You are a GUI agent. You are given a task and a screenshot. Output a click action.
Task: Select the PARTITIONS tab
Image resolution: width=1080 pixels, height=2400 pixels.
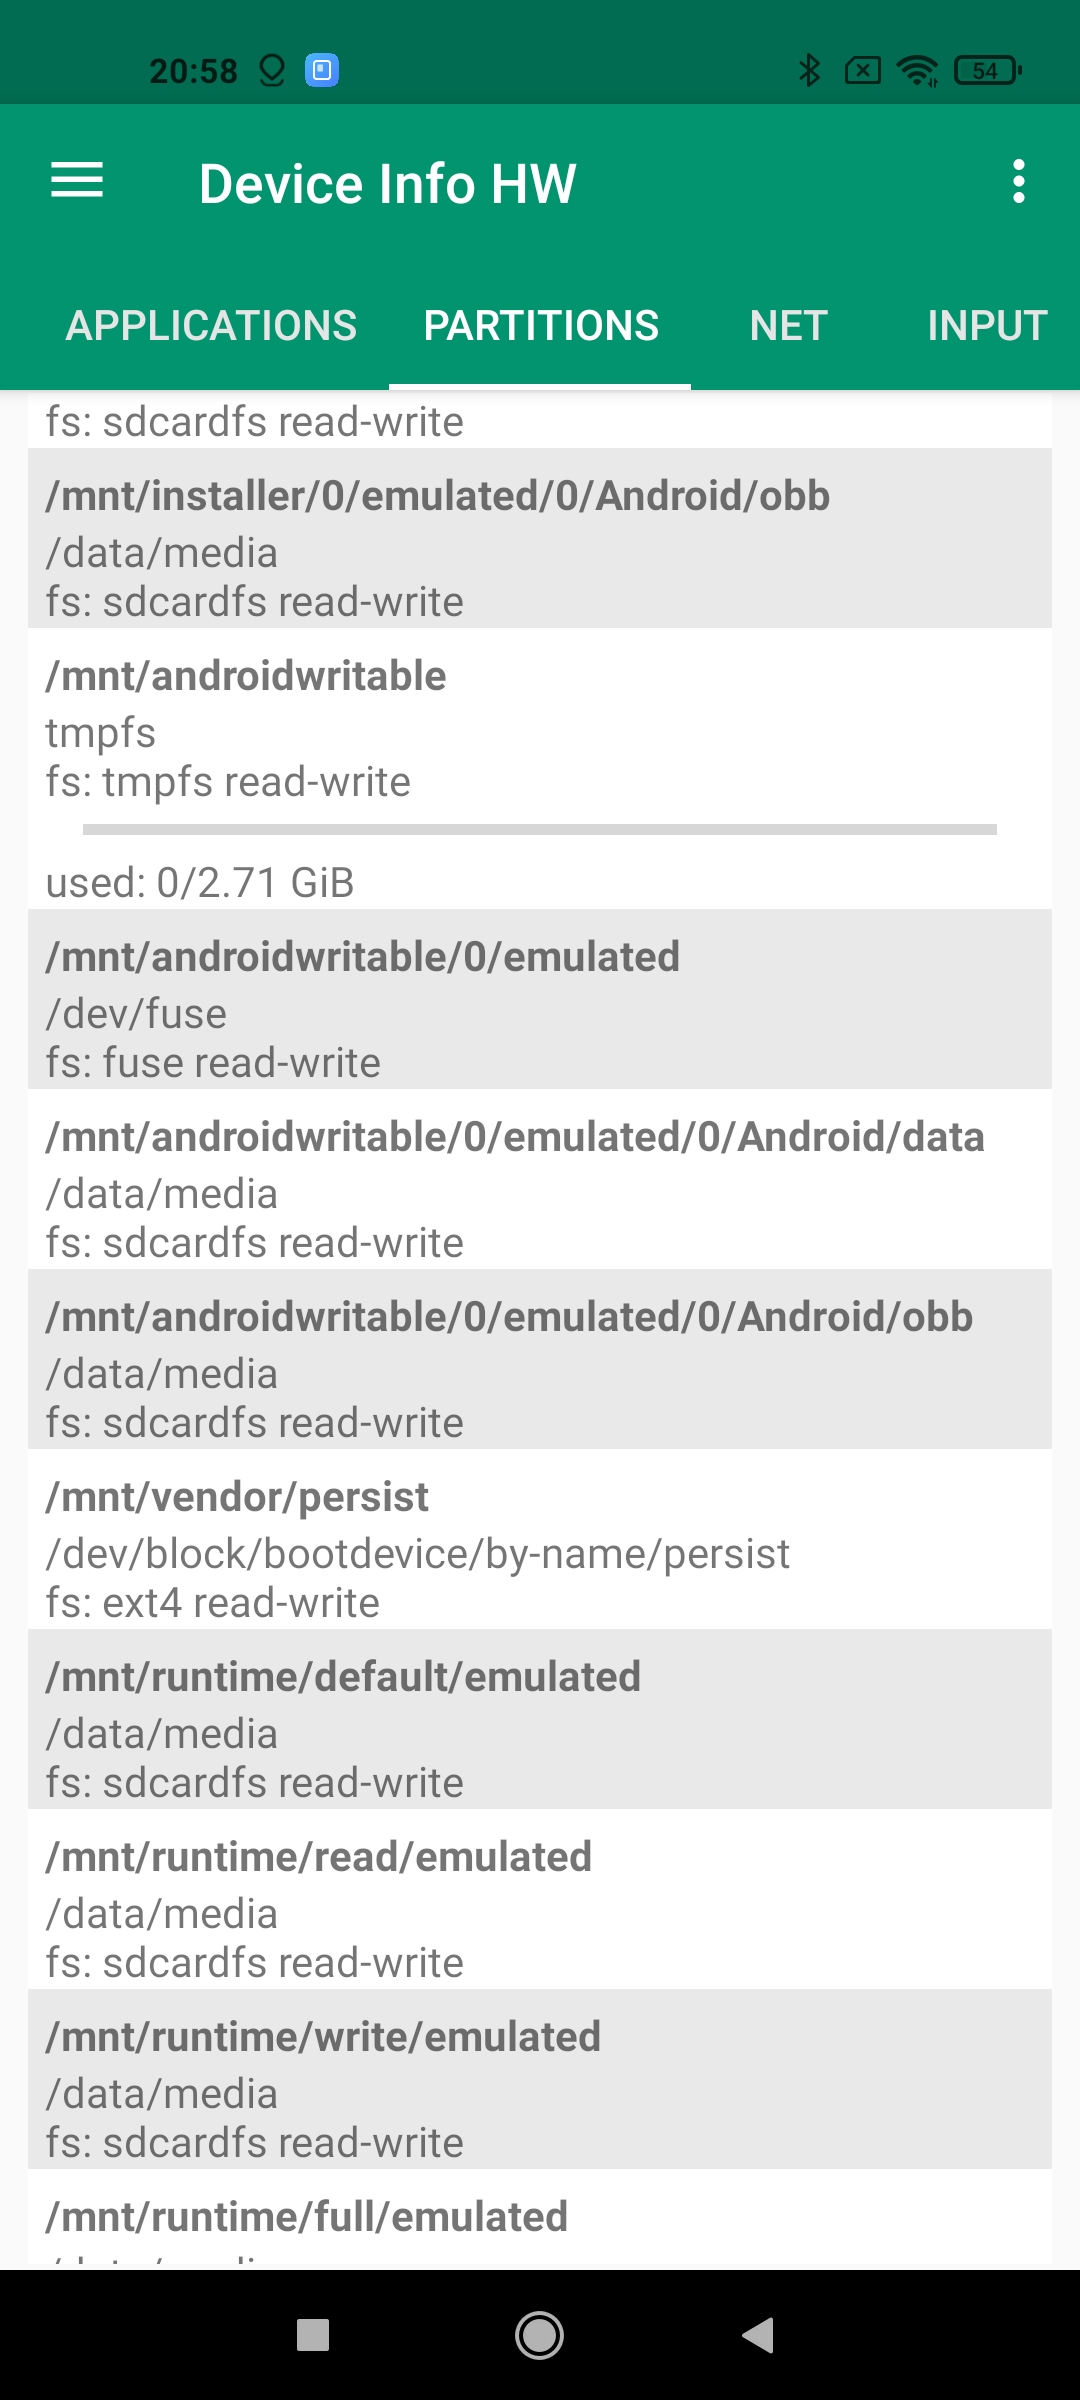pos(541,326)
